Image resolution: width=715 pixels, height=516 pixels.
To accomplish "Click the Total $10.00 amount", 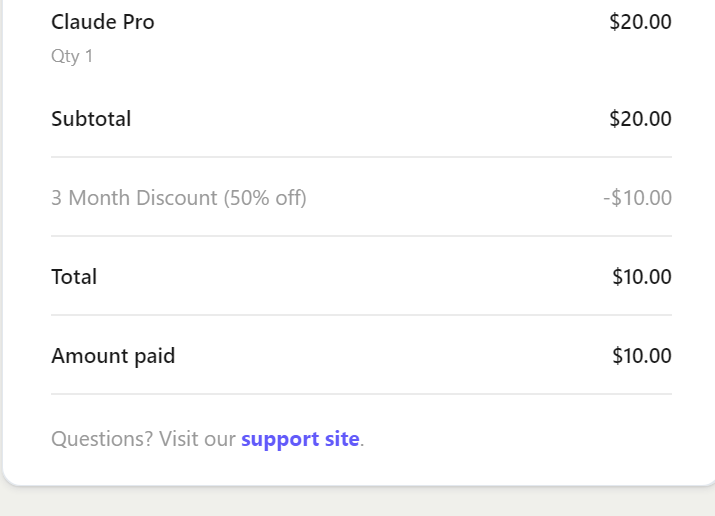I will point(642,277).
